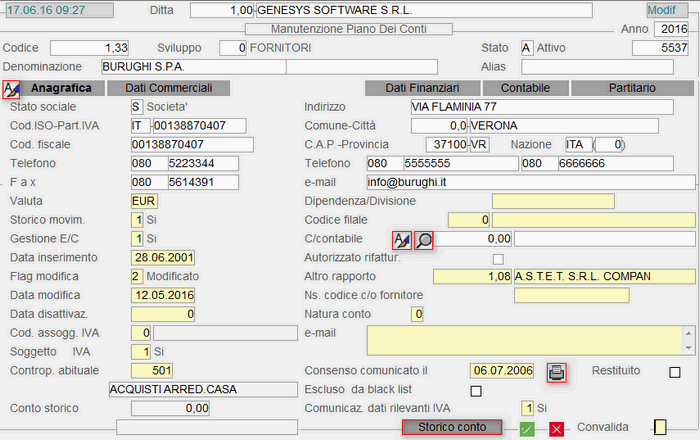
Task: Cancel with the red X icon
Action: pos(556,428)
